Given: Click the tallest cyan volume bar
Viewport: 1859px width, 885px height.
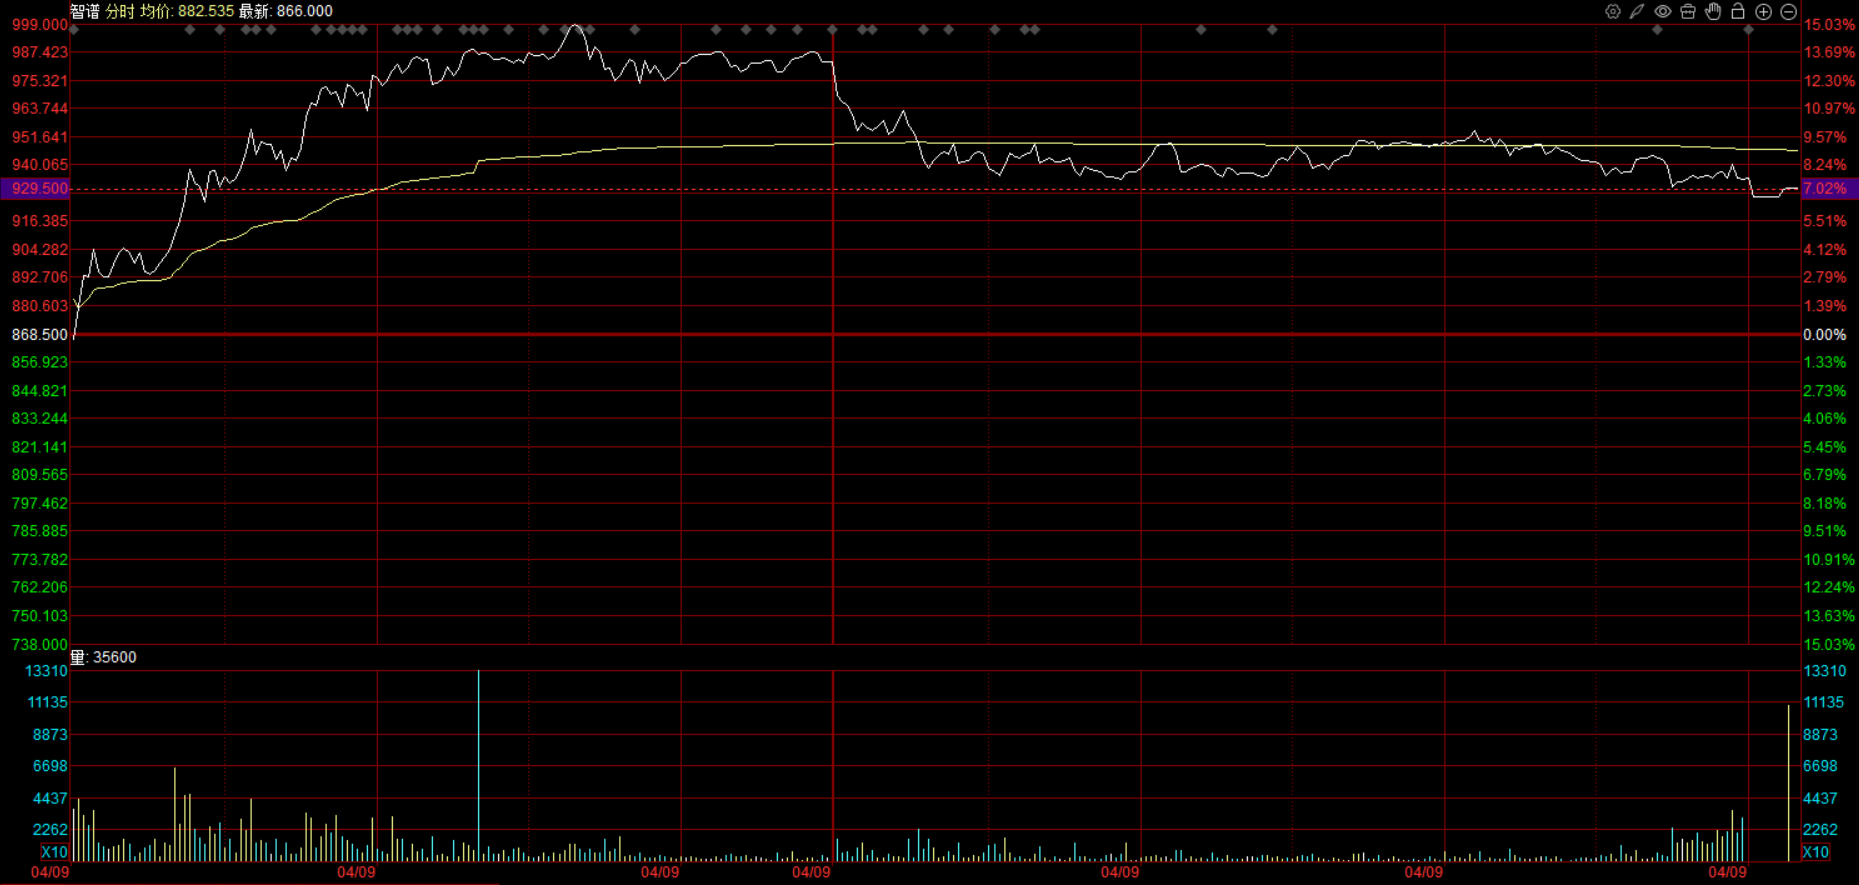Looking at the screenshot, I should click(x=478, y=765).
